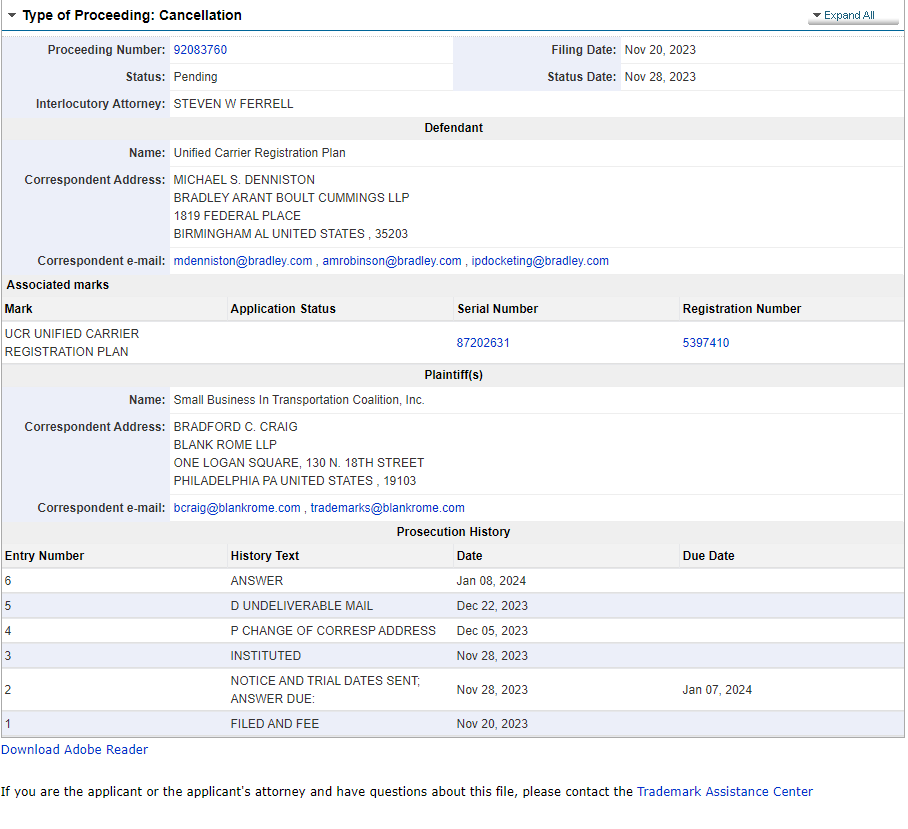Image resolution: width=908 pixels, height=829 pixels.
Task: Click defendant name Unified Carrier Registration Plan
Action: (259, 153)
